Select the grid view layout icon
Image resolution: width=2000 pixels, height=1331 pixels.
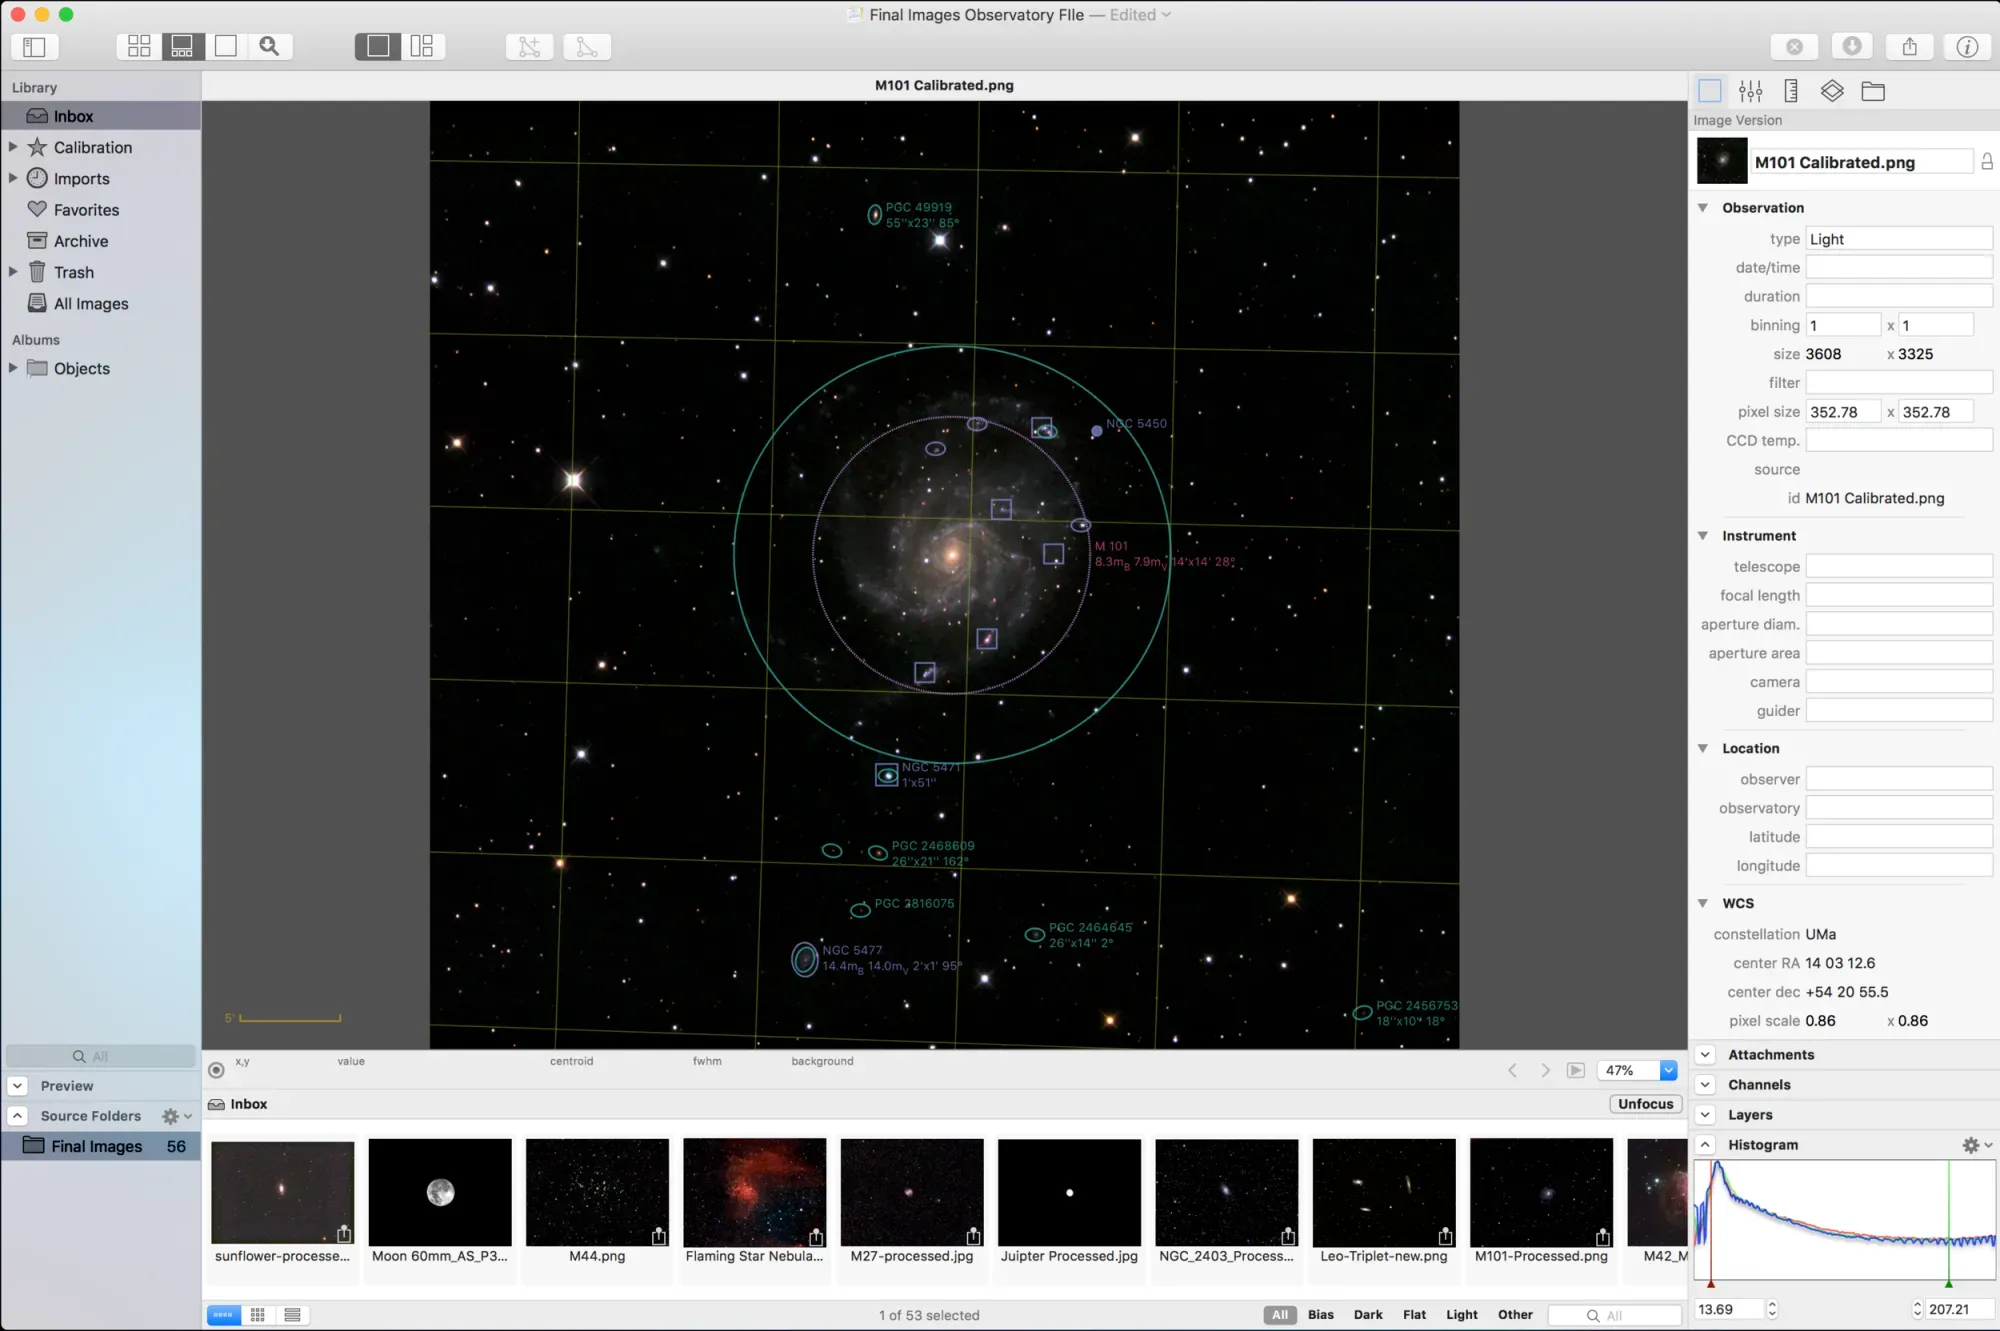pyautogui.click(x=138, y=45)
